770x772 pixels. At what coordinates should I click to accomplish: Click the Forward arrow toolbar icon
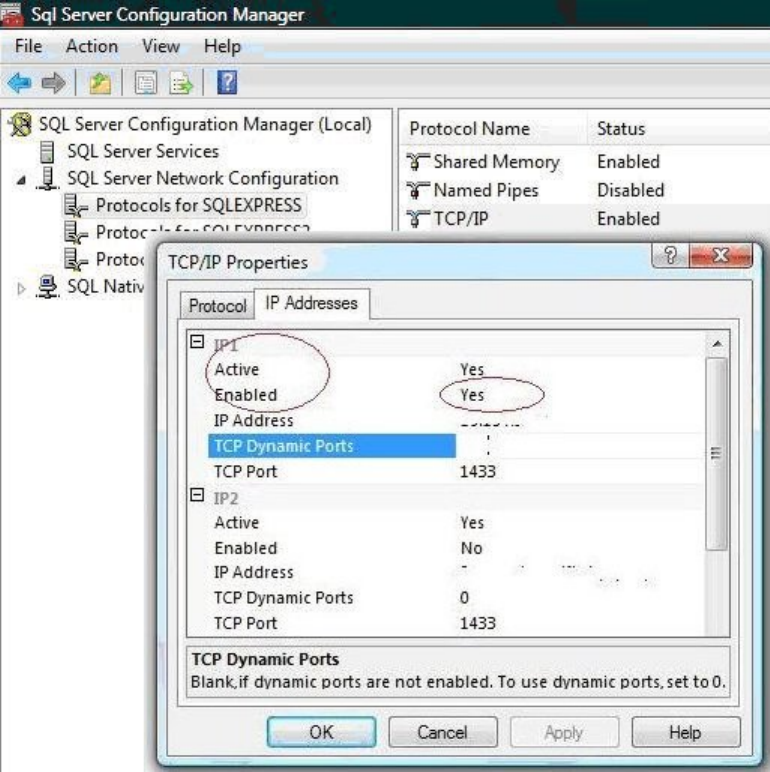54,83
